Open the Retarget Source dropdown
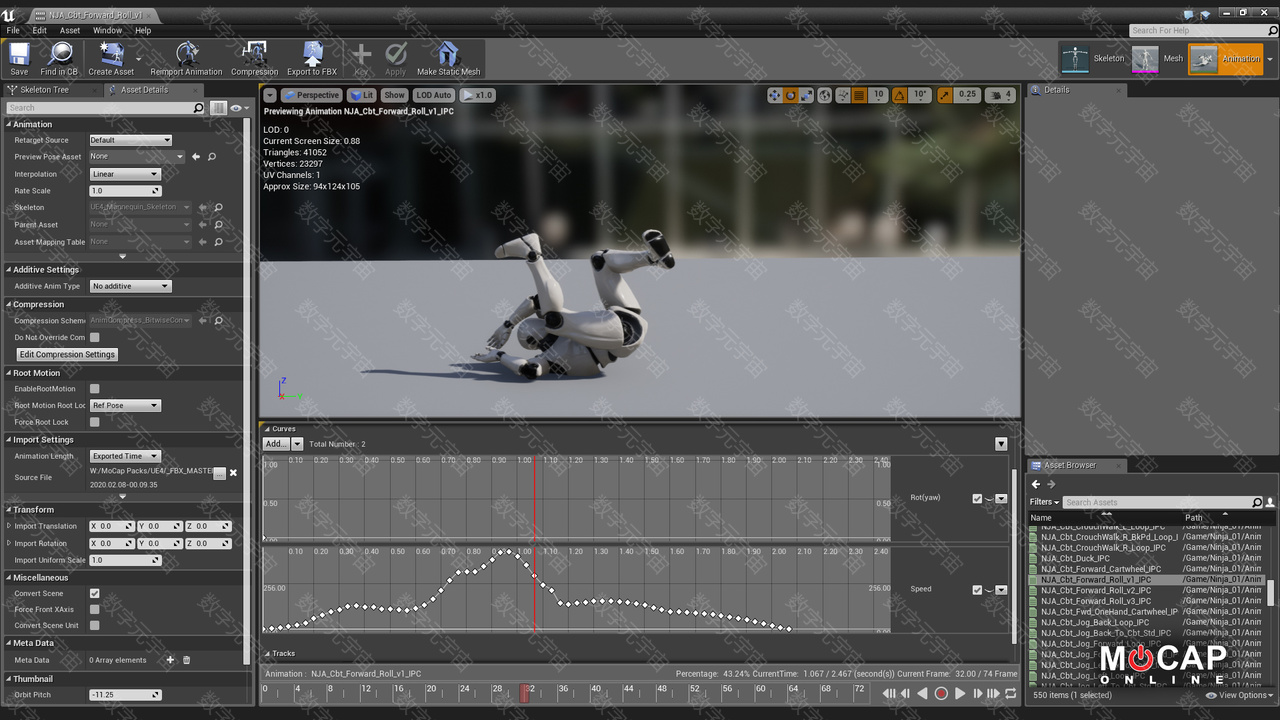Viewport: 1280px width, 720px height. click(130, 140)
